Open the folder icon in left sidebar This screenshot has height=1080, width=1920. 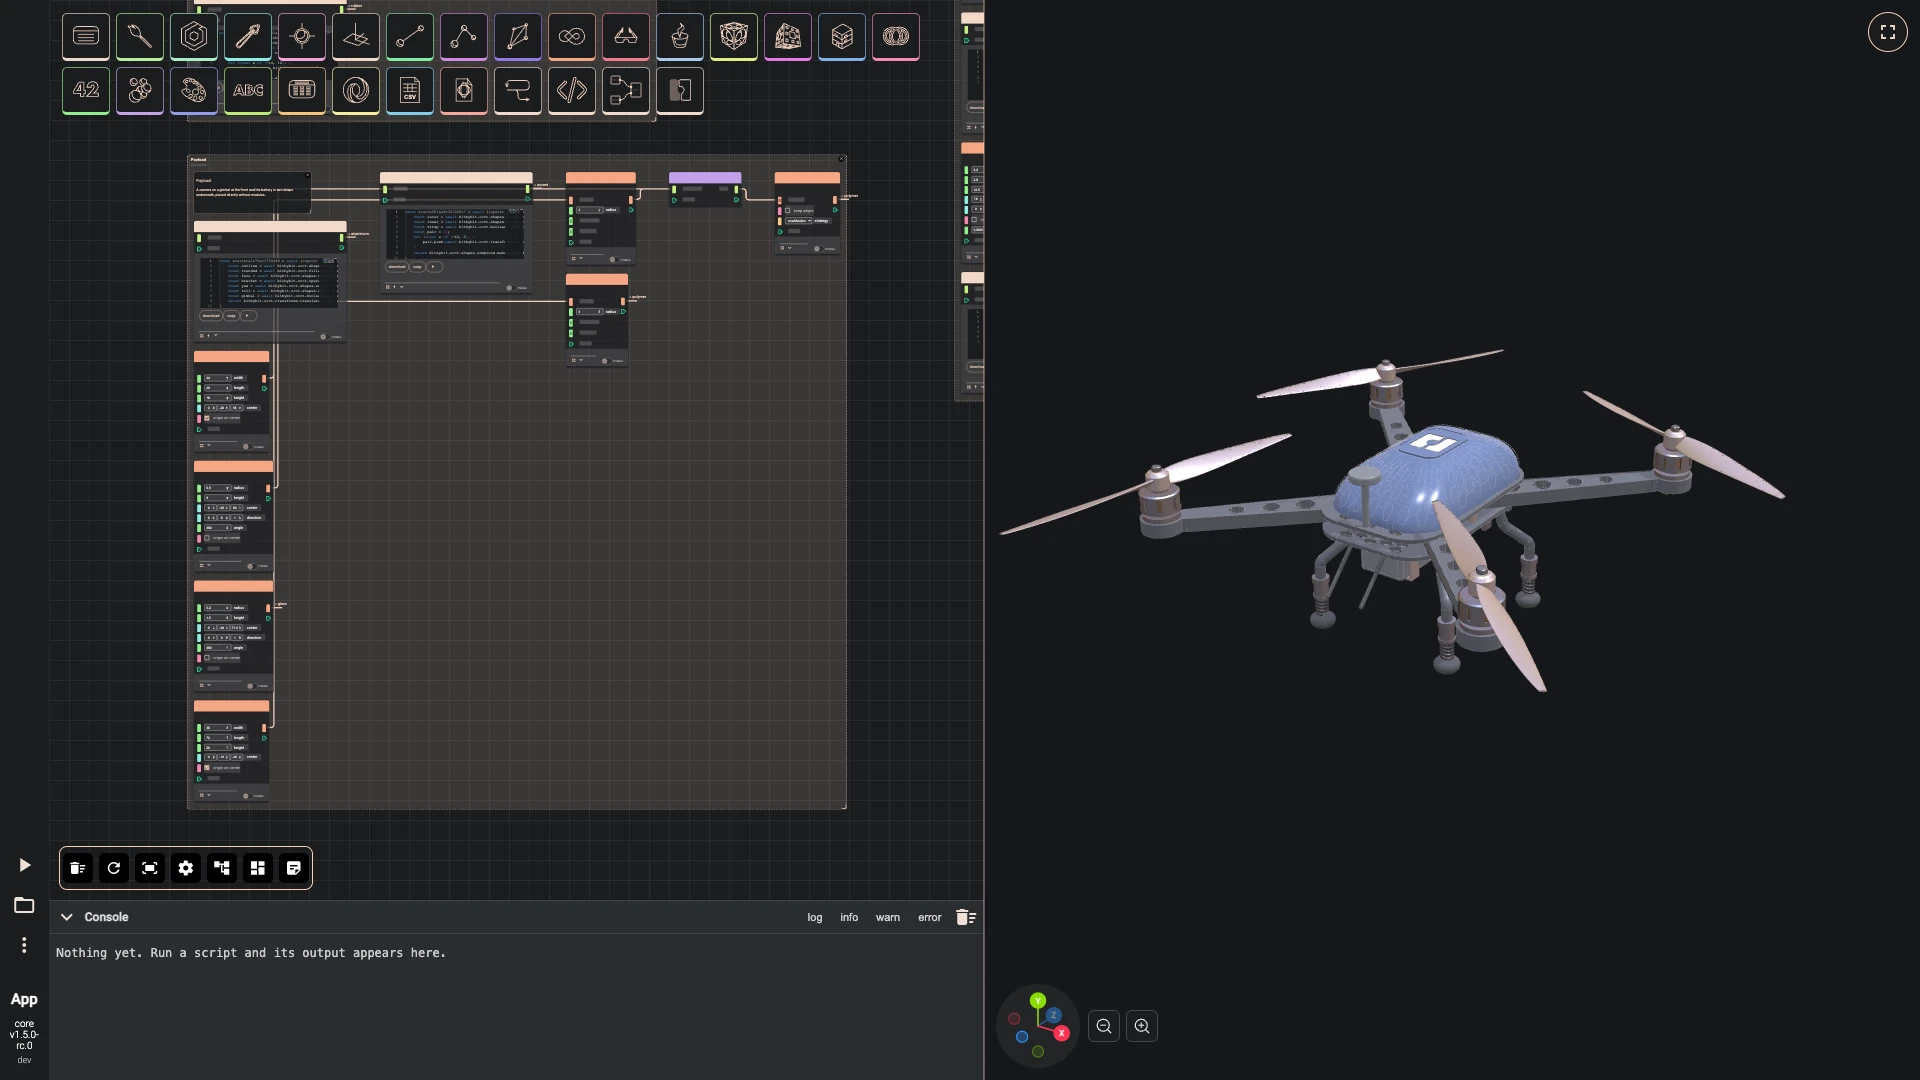24,905
